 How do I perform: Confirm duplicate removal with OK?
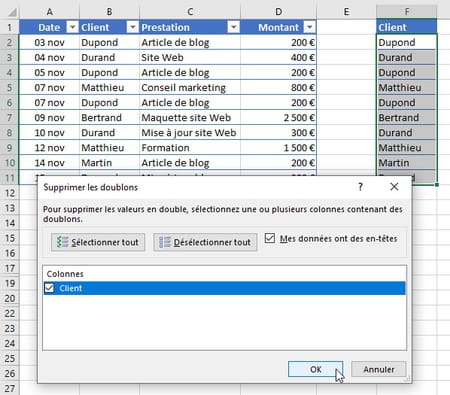(315, 369)
